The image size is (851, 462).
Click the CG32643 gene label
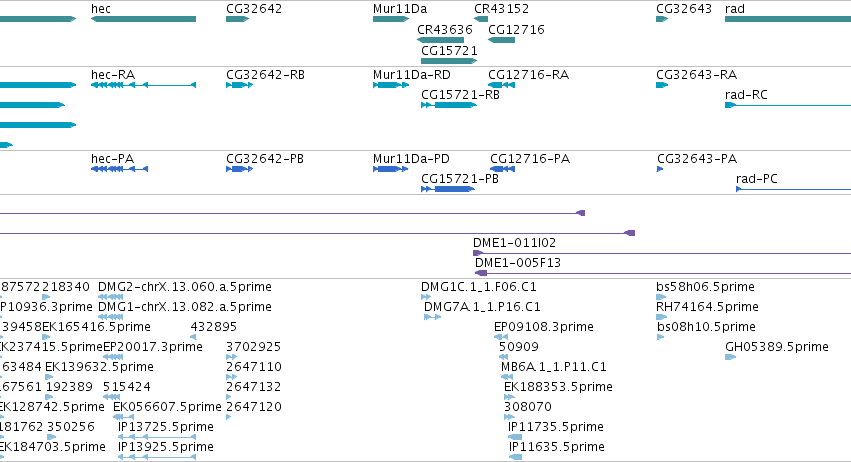click(x=684, y=9)
